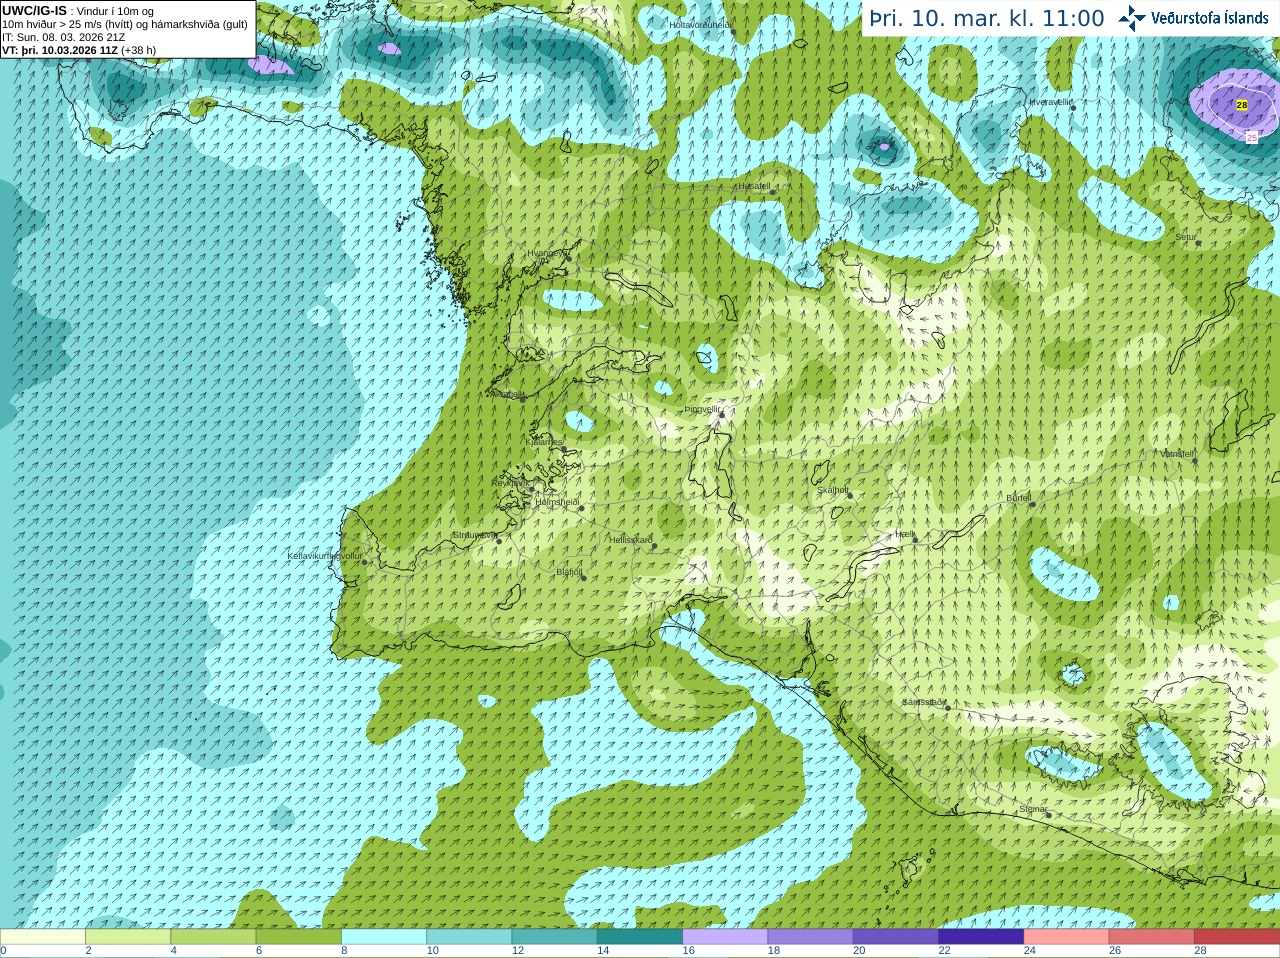Click the yellow '28' gust maximum marker
This screenshot has height=958, width=1280.
click(1242, 105)
